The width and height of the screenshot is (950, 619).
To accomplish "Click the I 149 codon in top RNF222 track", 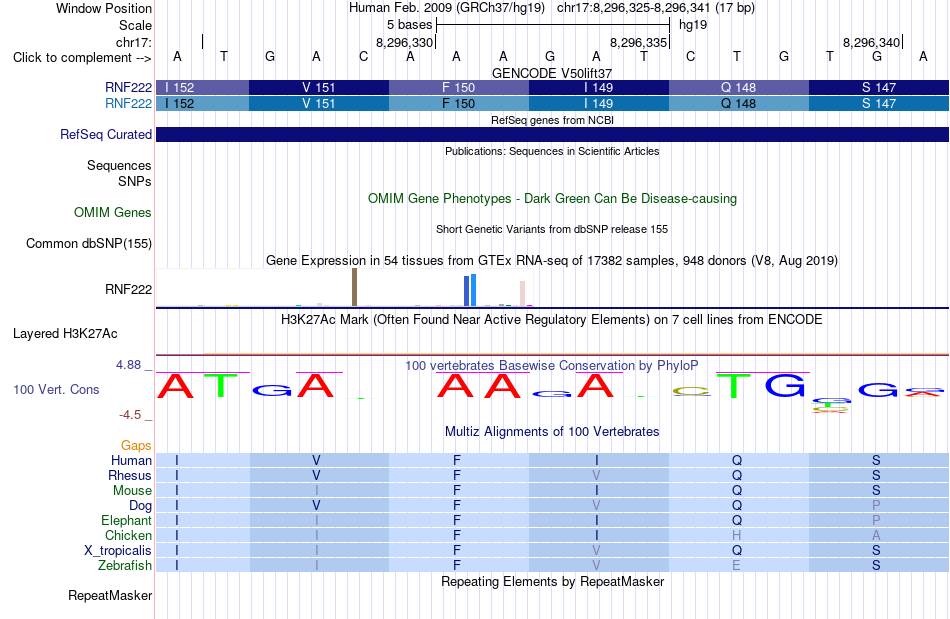I will click(x=599, y=87).
